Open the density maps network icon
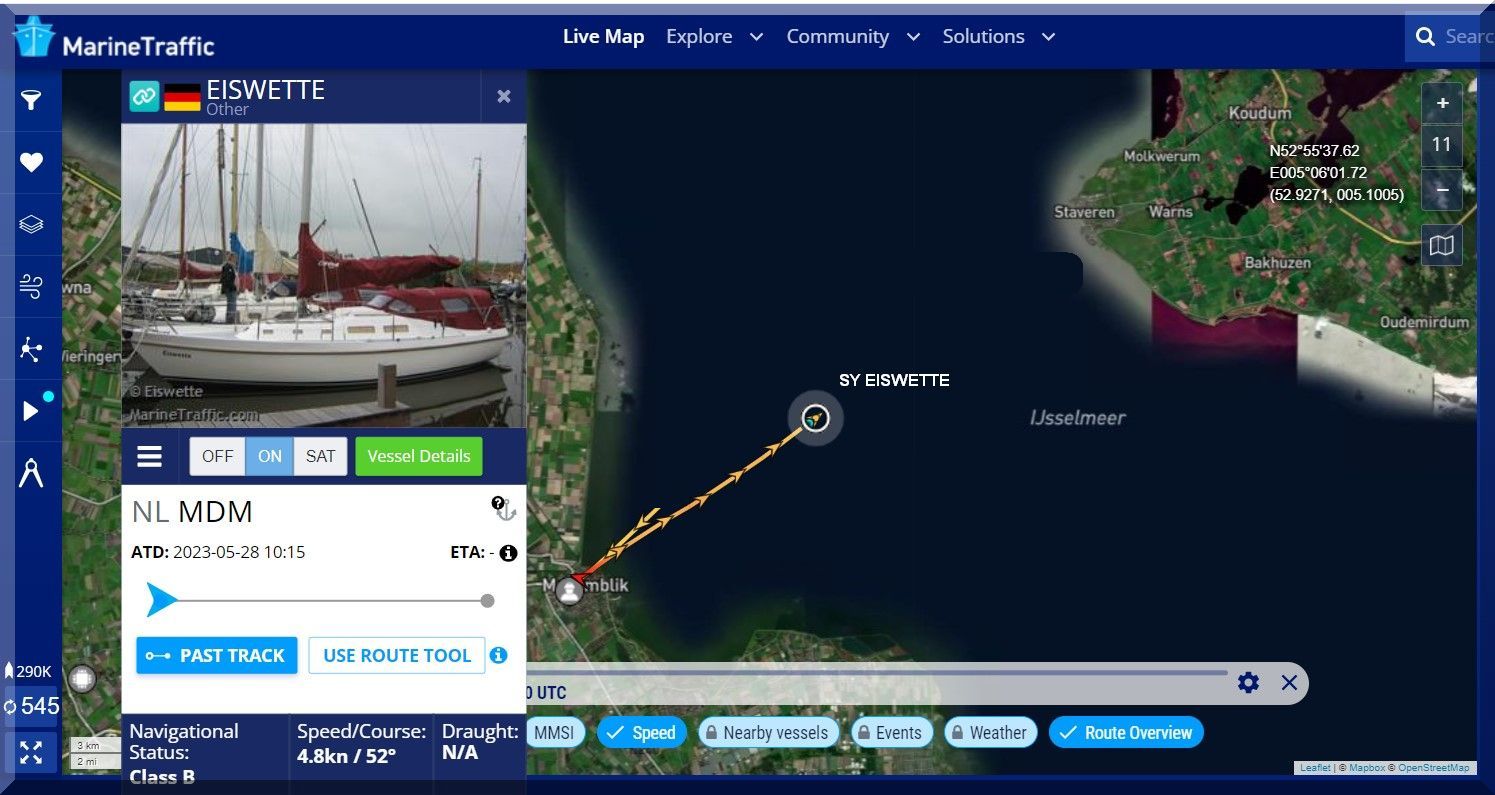Screen dimensions: 1495x795 click(31, 349)
